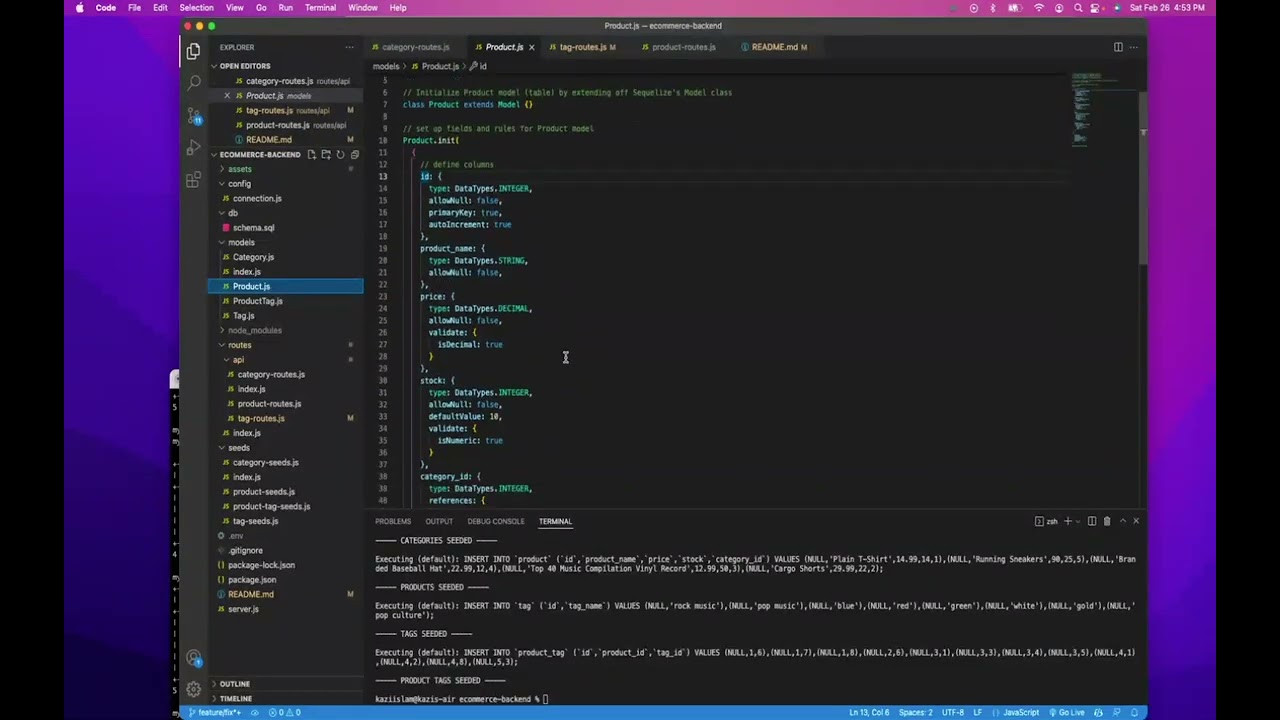
Task: Open the terminal launch profile dropdown arrow
Action: [x=1077, y=521]
